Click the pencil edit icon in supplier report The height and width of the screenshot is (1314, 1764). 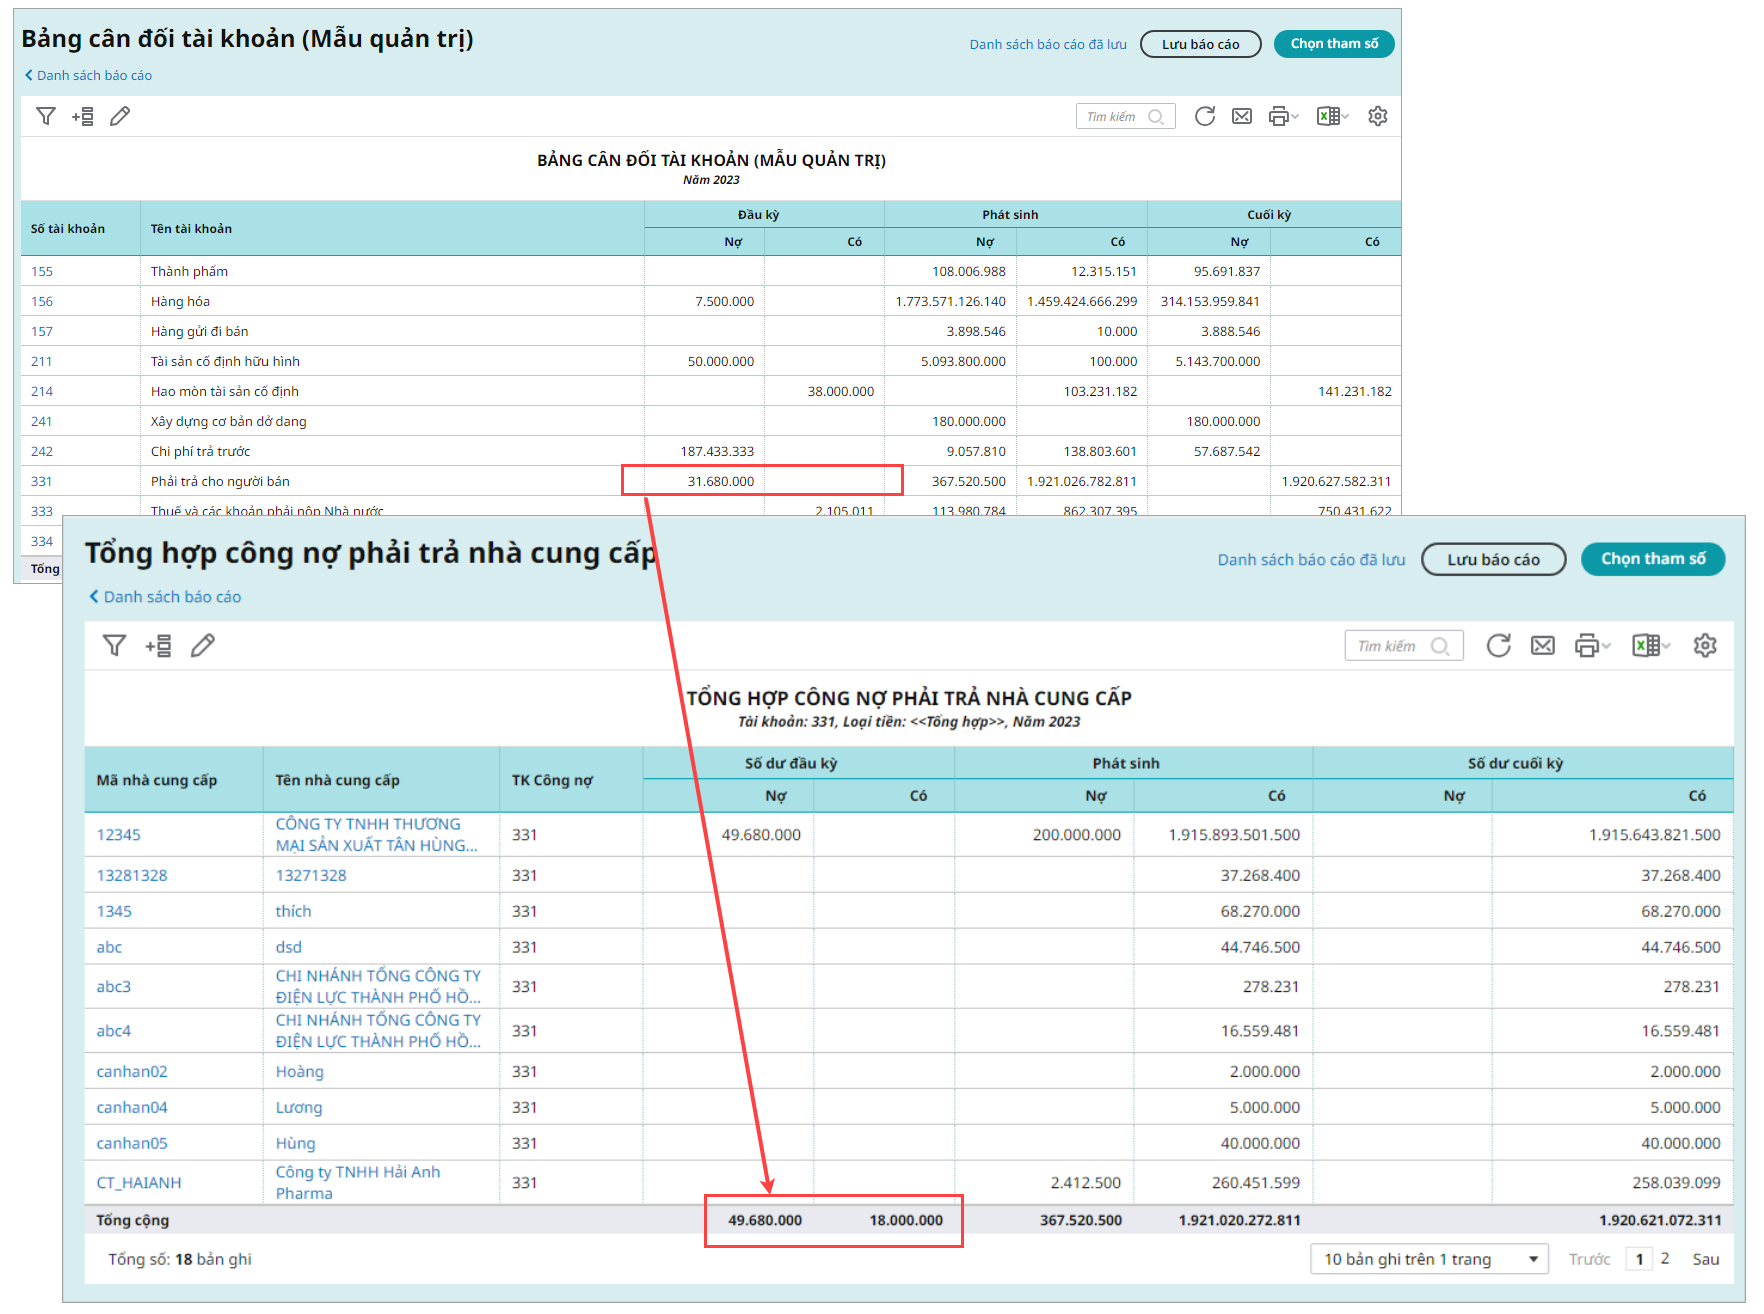203,646
